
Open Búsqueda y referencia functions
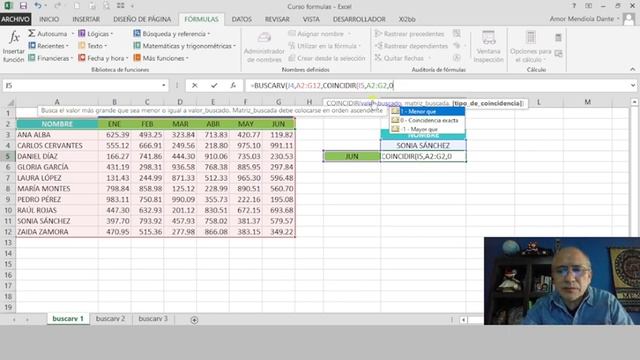(171, 33)
